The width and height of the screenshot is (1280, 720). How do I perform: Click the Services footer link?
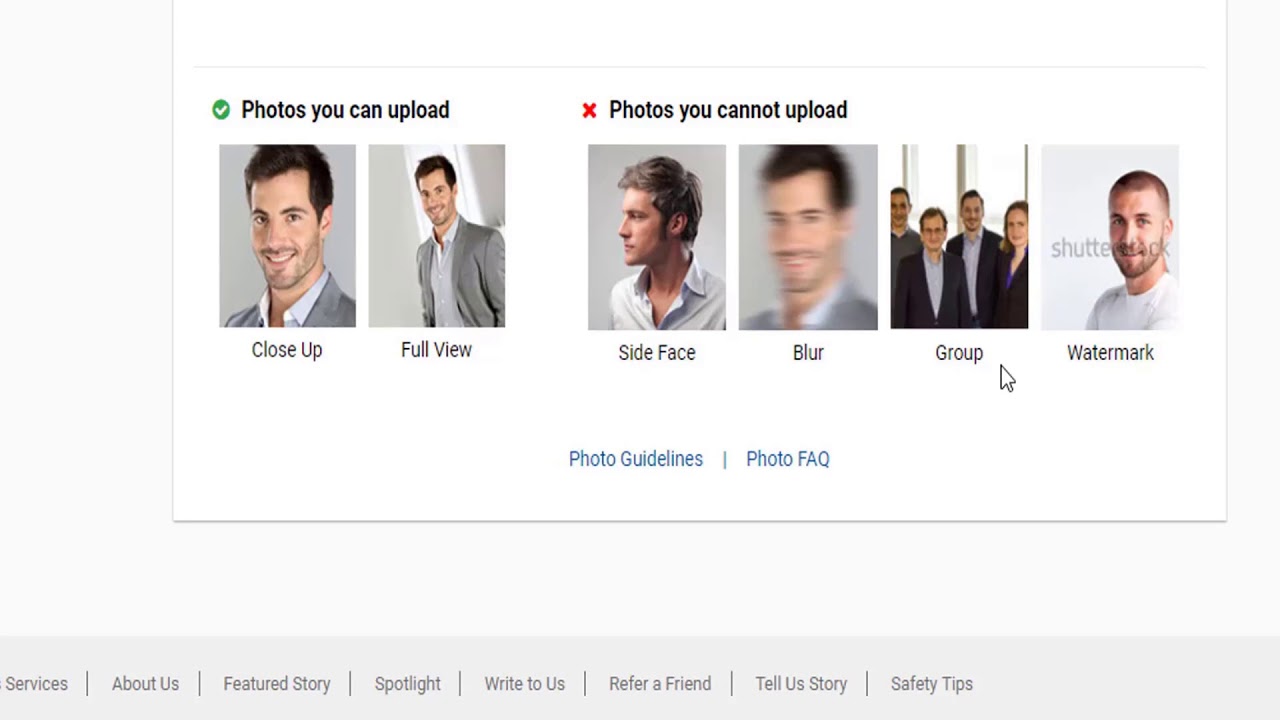35,684
